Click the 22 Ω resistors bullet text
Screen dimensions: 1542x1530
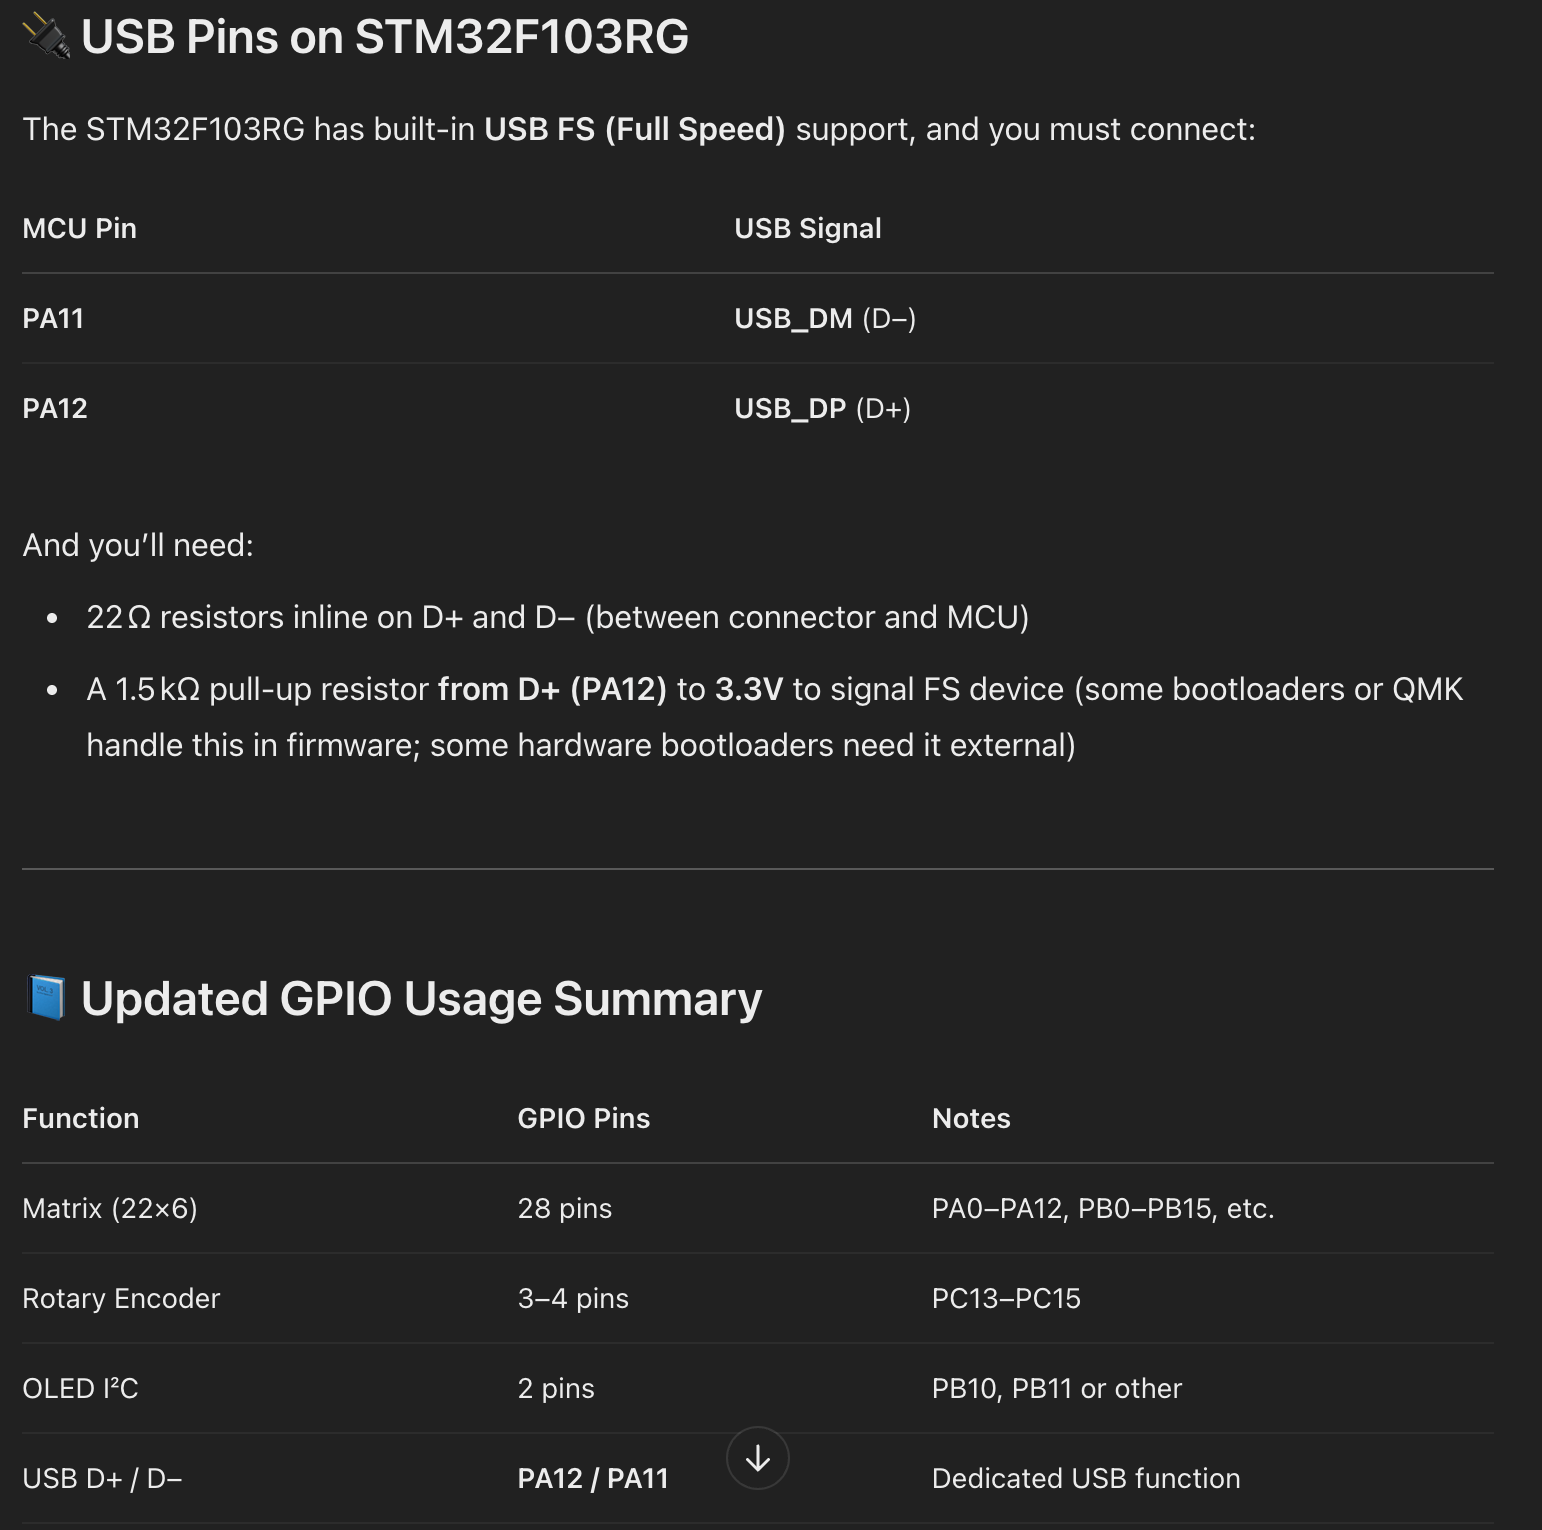[558, 617]
